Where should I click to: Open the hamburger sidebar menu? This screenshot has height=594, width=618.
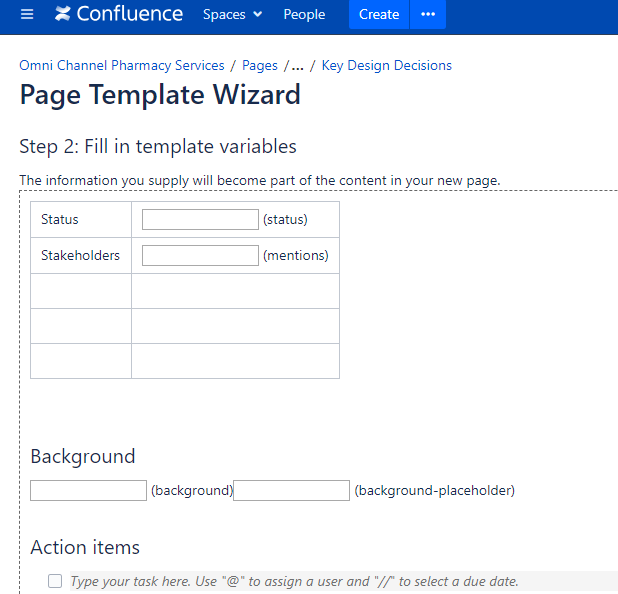tap(27, 15)
